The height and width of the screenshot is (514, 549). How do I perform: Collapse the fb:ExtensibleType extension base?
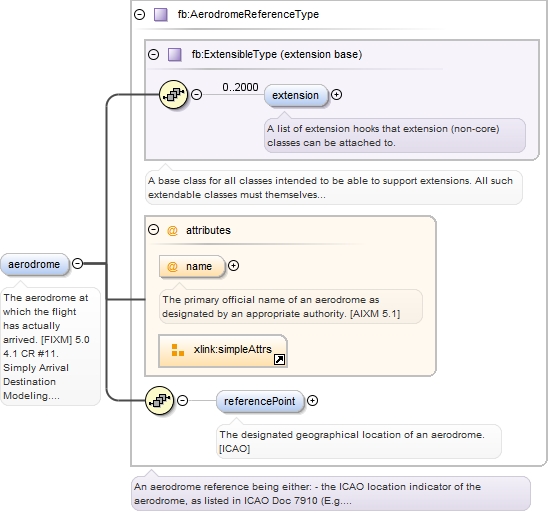point(153,54)
